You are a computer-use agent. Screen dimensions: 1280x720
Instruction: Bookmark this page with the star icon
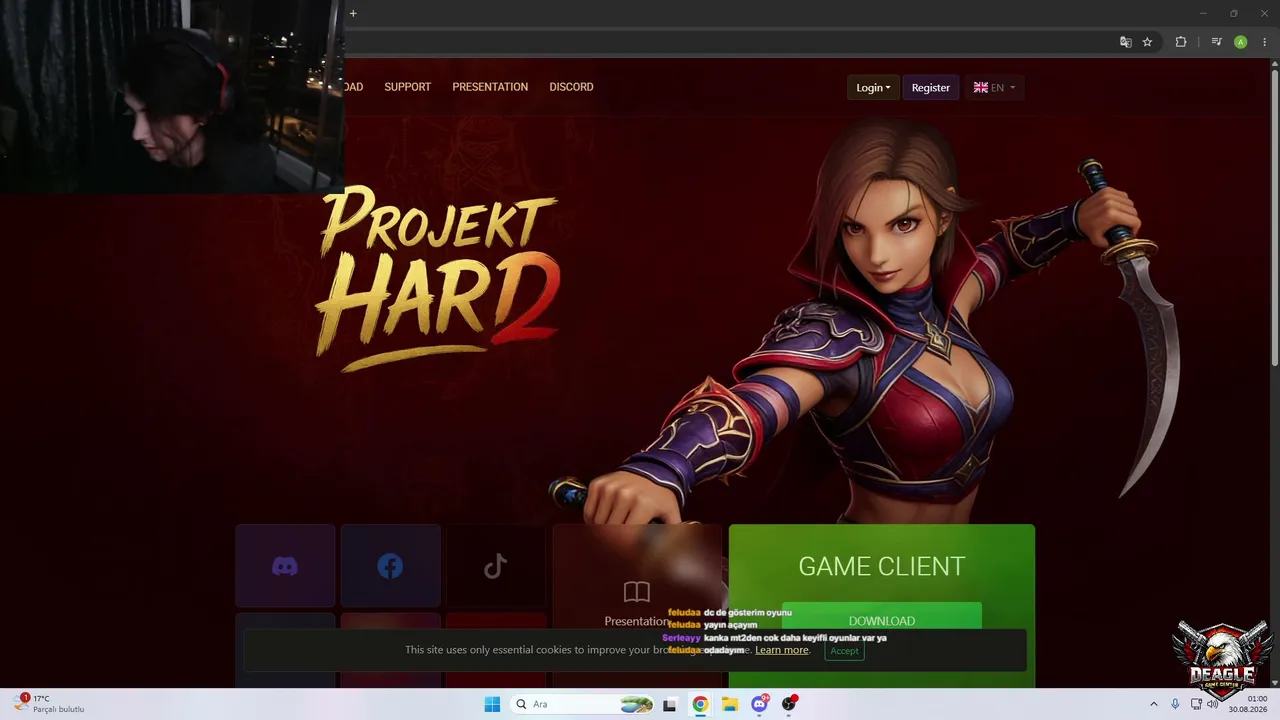pyautogui.click(x=1147, y=42)
